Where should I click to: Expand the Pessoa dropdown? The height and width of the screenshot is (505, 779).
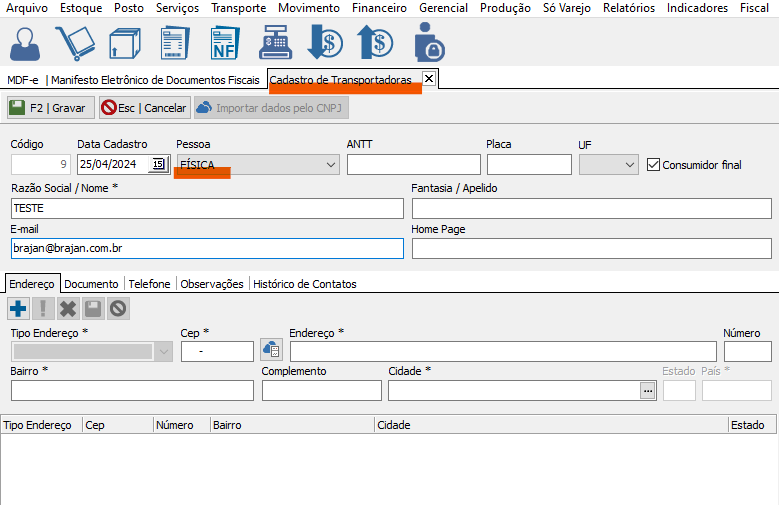[331, 165]
